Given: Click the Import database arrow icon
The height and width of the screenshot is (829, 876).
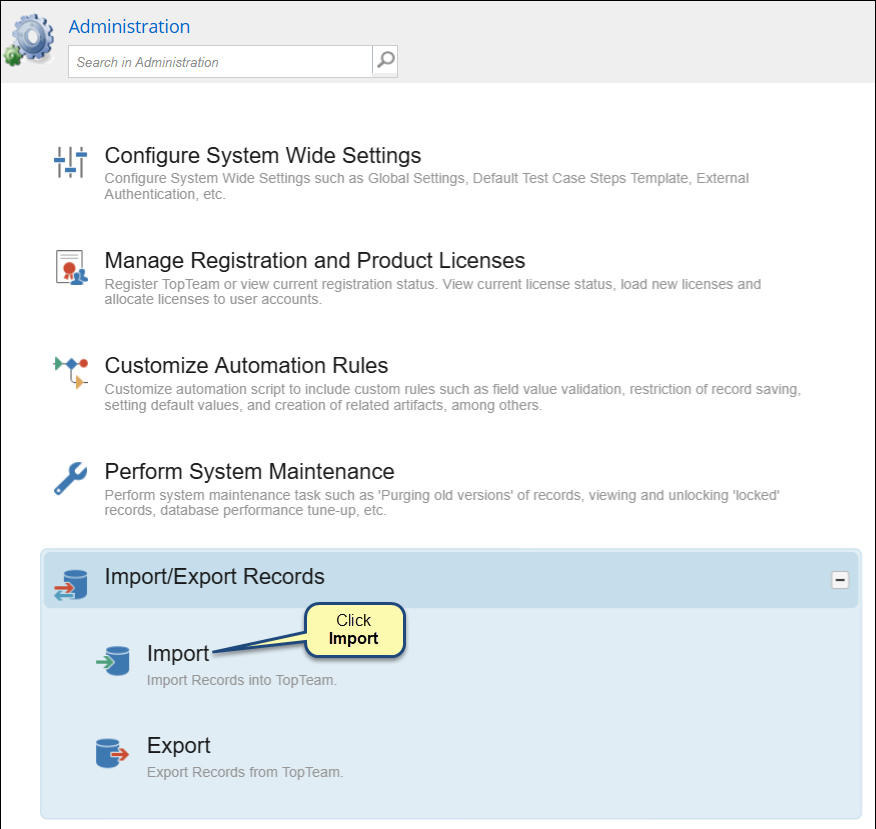Looking at the screenshot, I should click(113, 661).
